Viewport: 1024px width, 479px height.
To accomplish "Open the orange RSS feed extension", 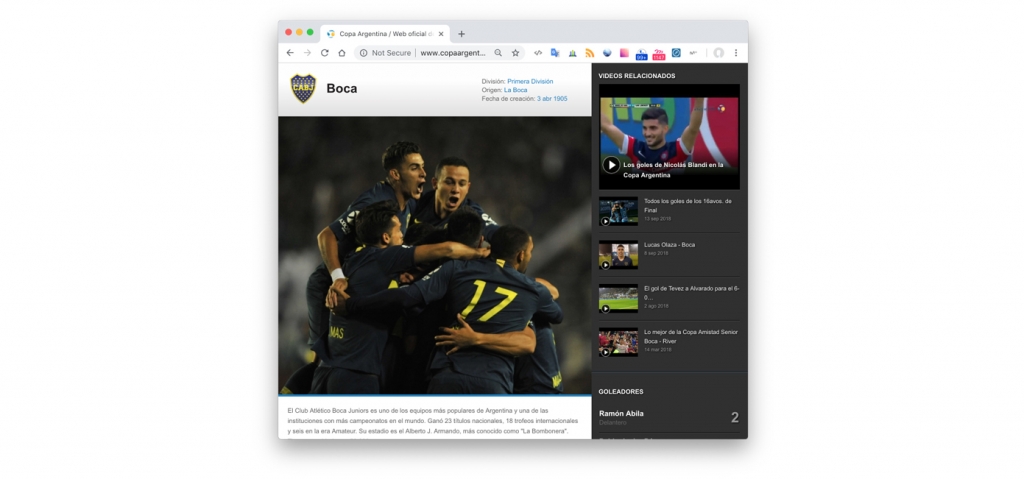I will point(590,53).
